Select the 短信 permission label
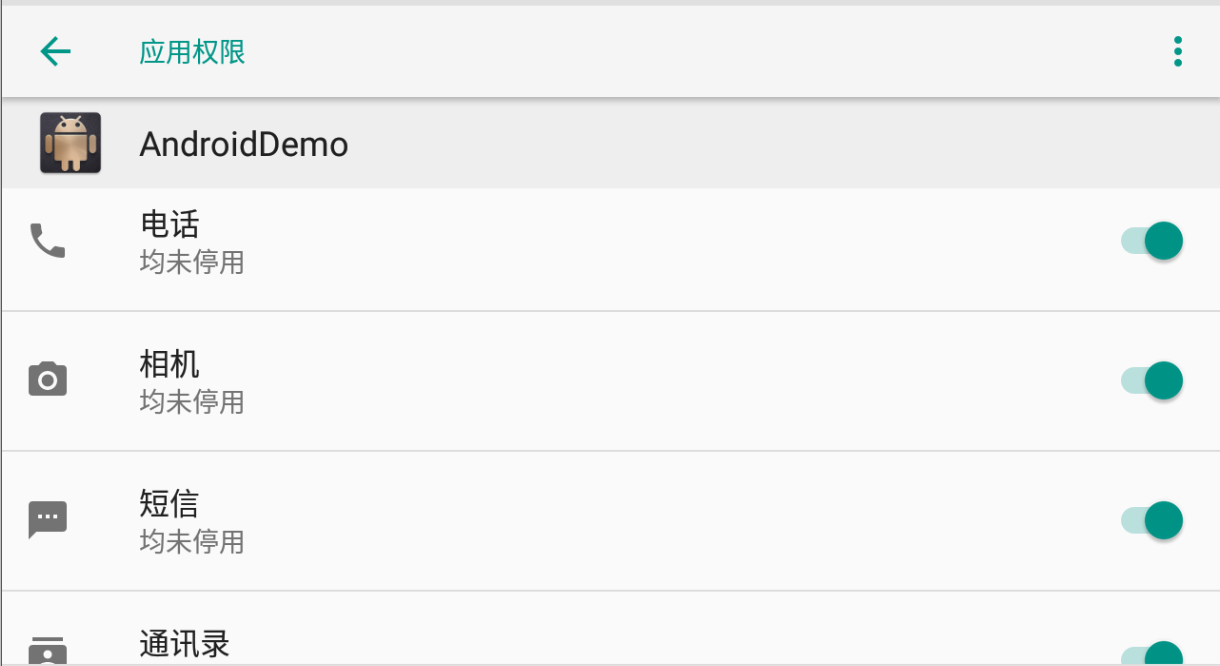The height and width of the screenshot is (666, 1220). pos(170,504)
